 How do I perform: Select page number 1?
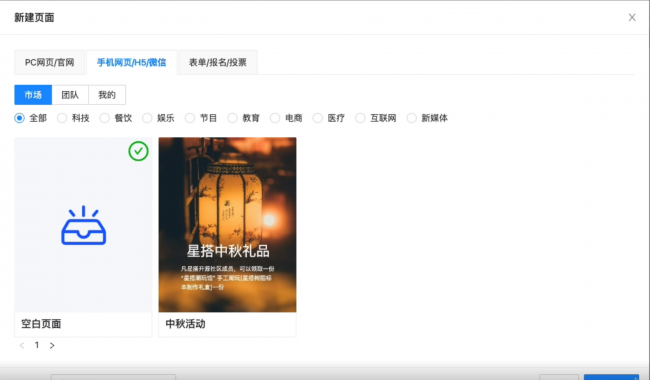click(37, 345)
